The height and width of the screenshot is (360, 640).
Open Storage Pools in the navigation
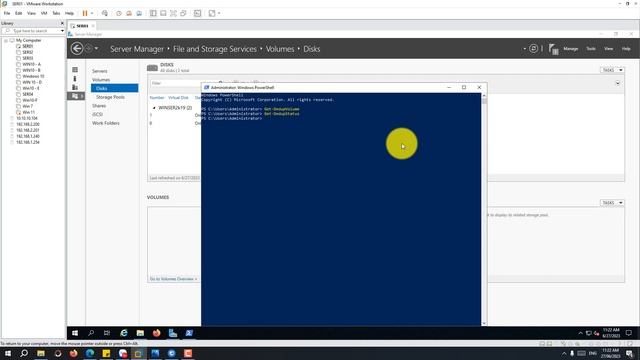(x=111, y=97)
